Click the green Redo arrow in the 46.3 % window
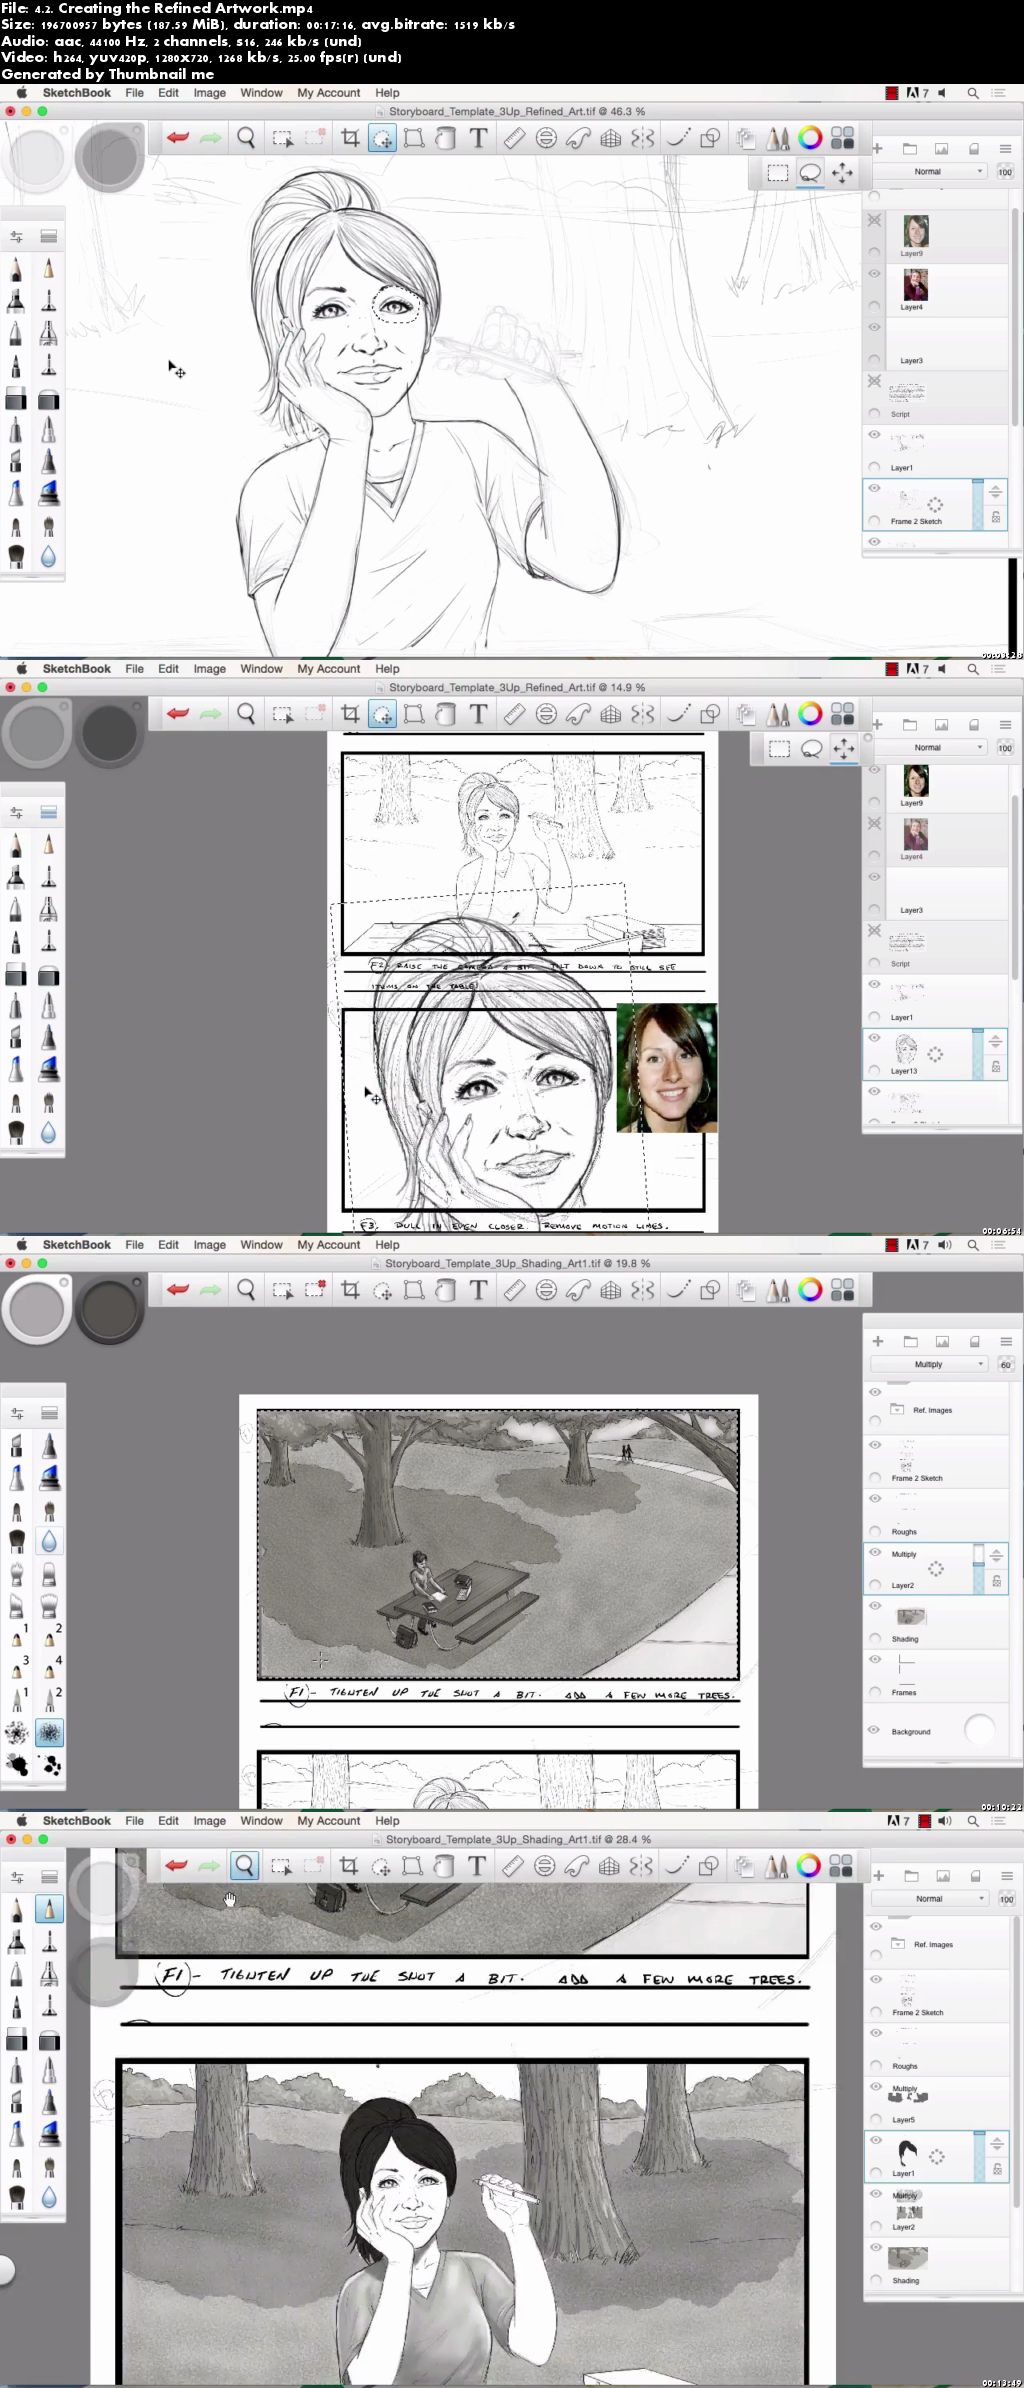 point(210,138)
